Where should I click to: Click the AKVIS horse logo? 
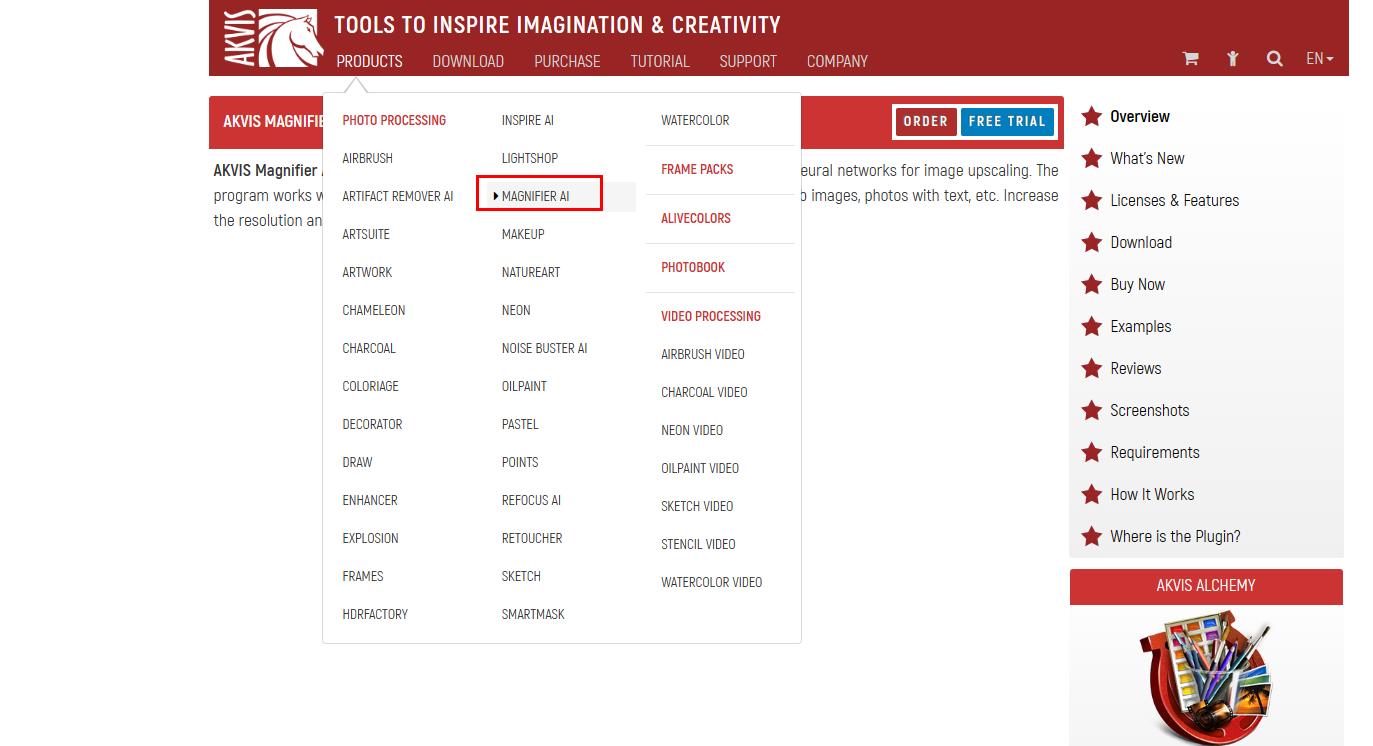(x=273, y=38)
